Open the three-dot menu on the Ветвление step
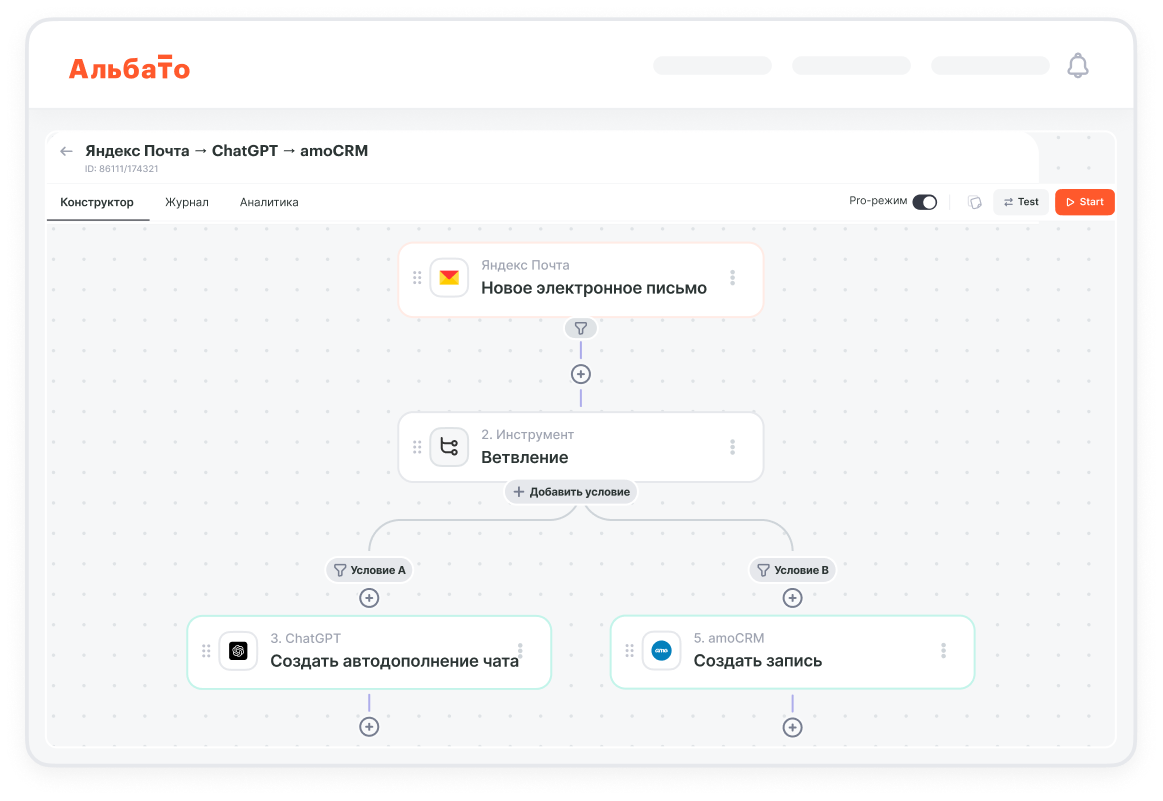 click(733, 447)
